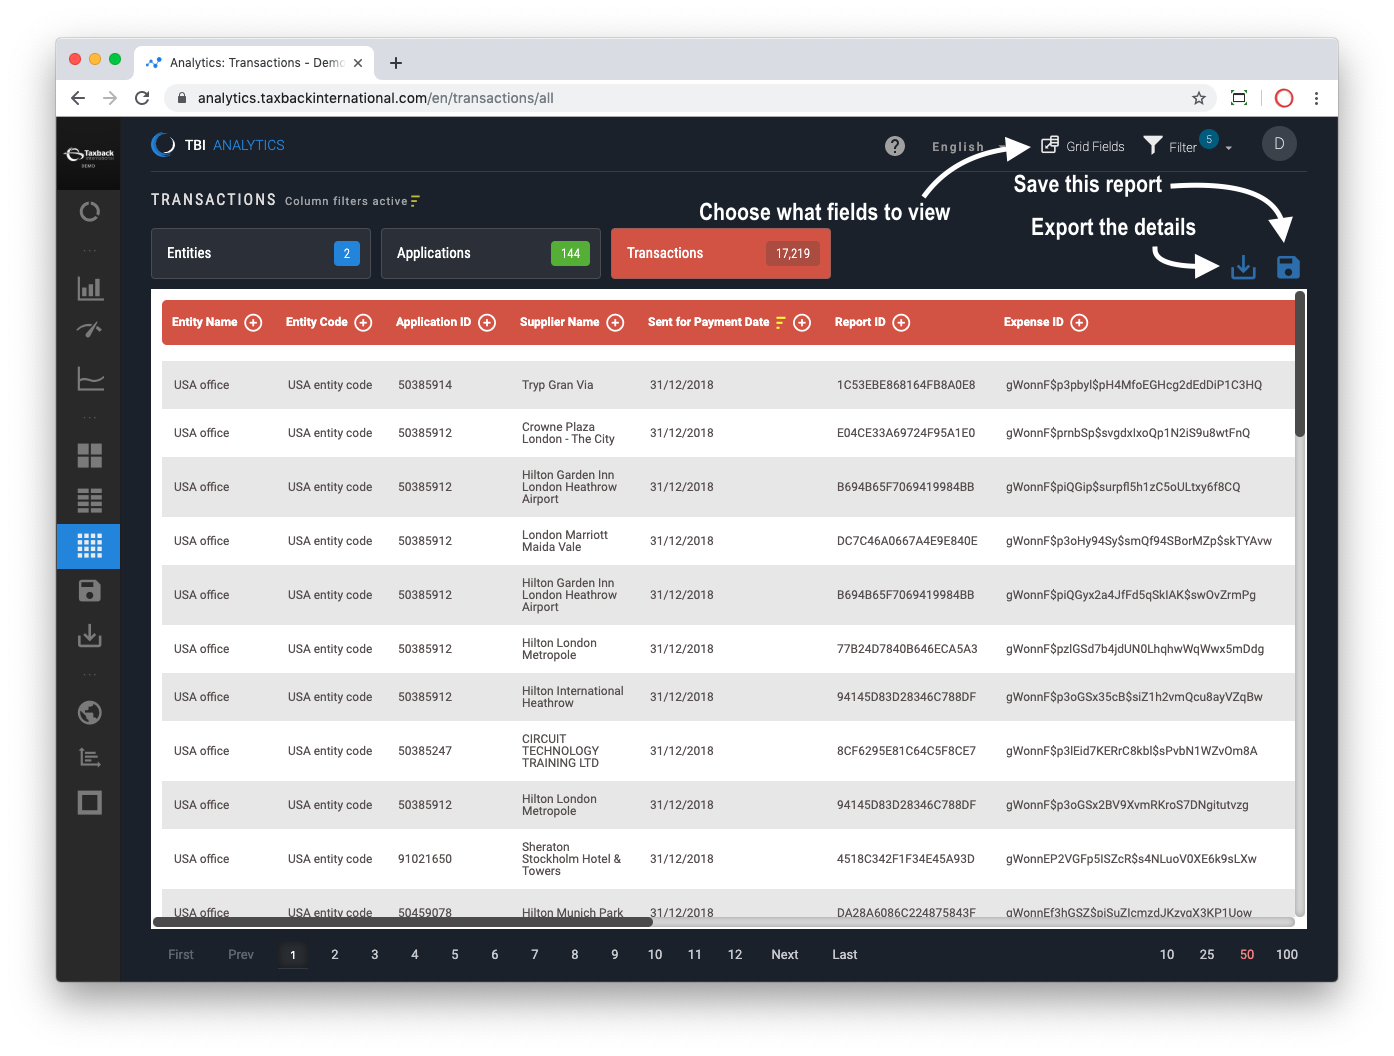This screenshot has height=1056, width=1394.
Task: Click Application ID cell 50385914
Action: [425, 385]
